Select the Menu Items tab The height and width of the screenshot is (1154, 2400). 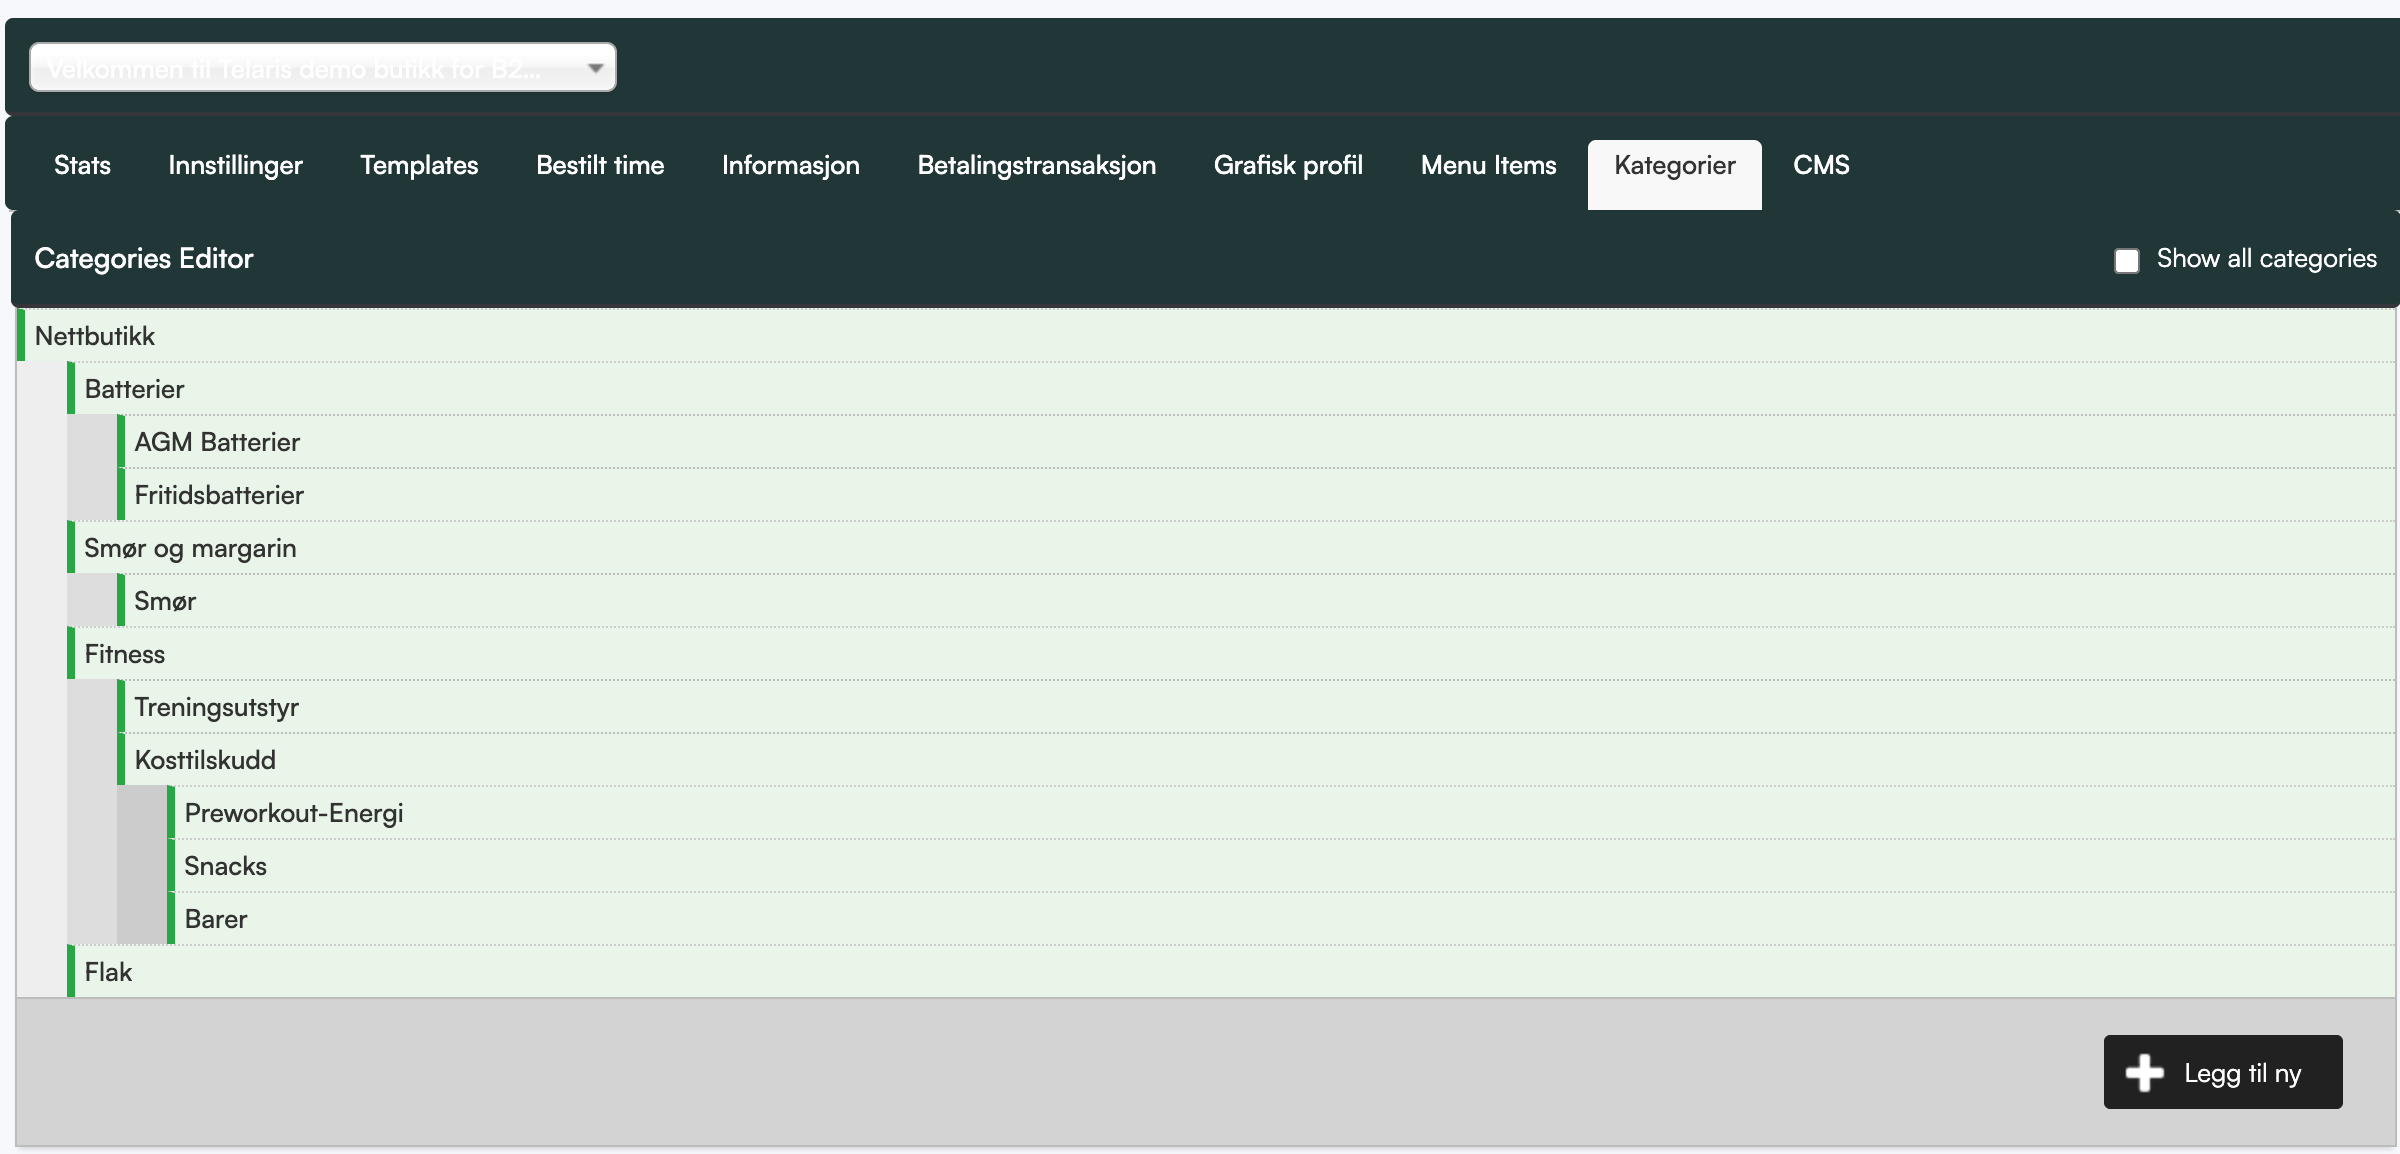point(1488,165)
